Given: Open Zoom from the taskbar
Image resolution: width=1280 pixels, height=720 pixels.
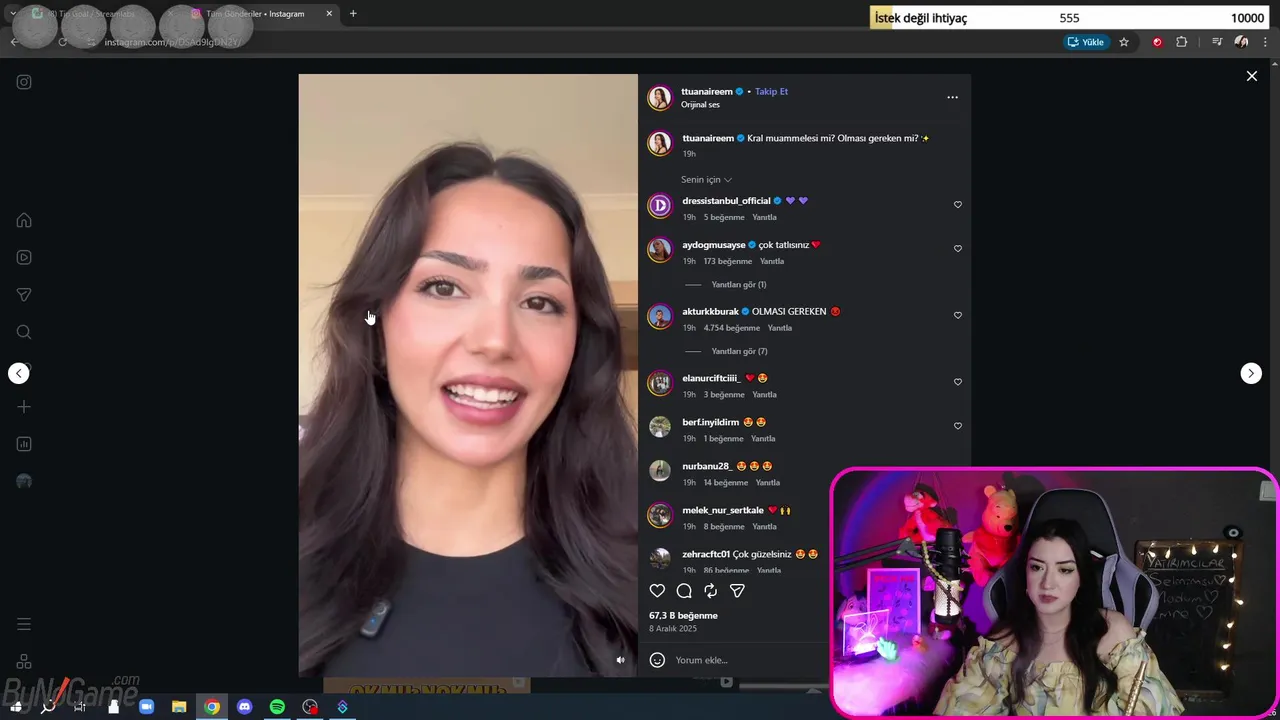Looking at the screenshot, I should [x=147, y=707].
